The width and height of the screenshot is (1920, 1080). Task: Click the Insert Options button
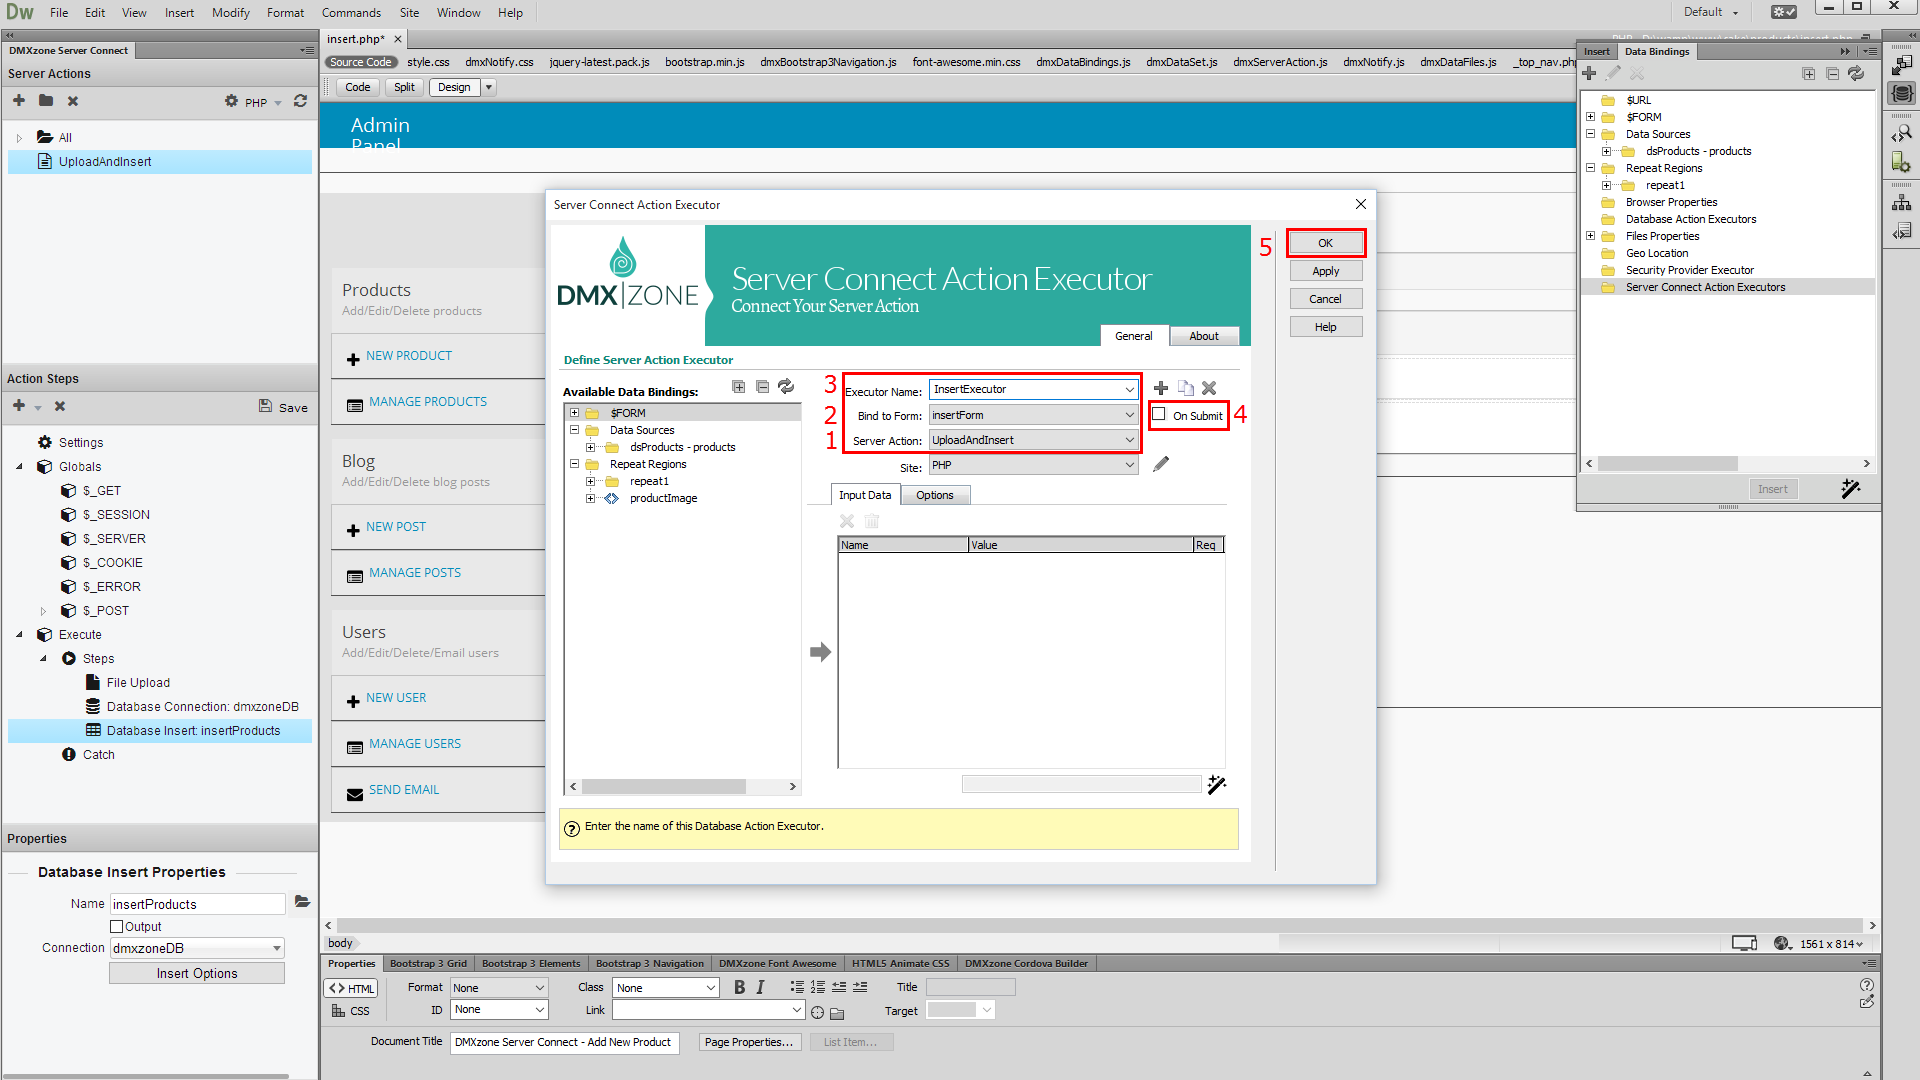[197, 974]
